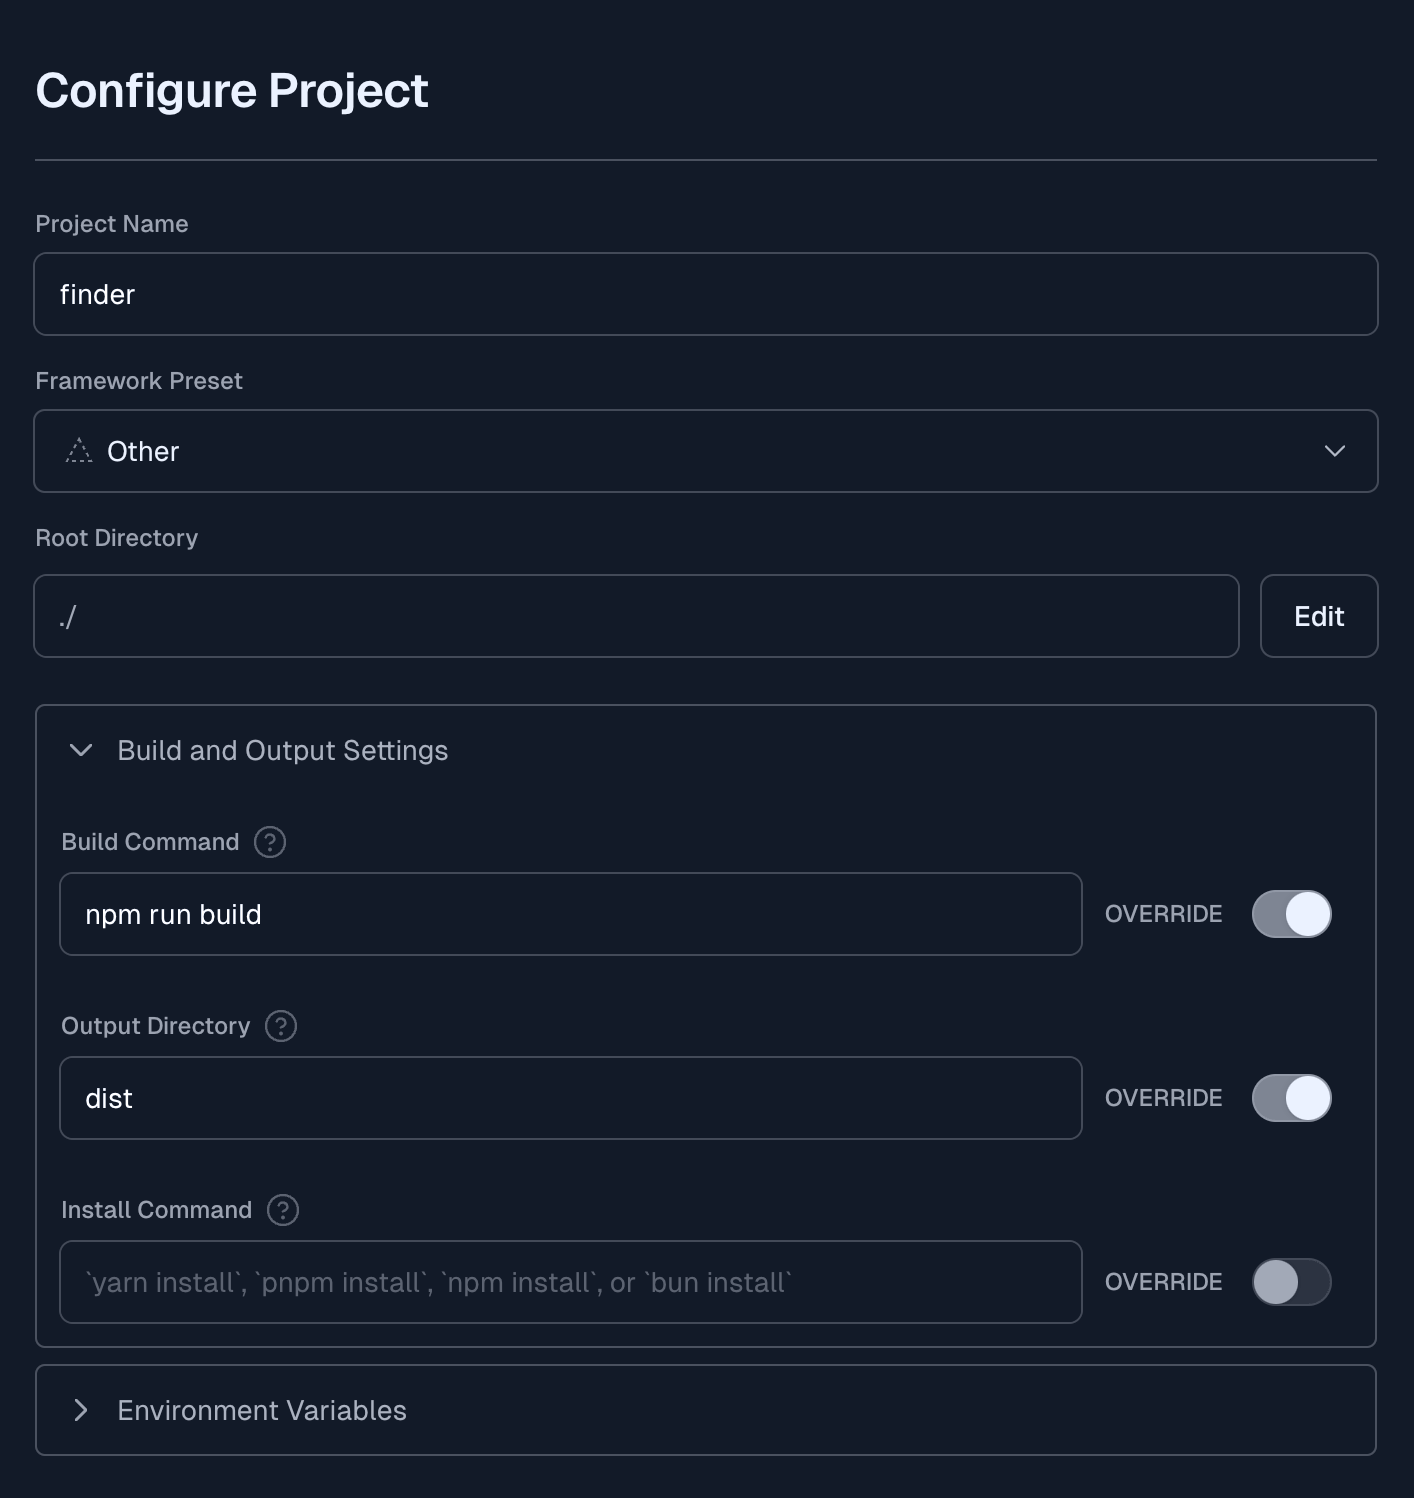Click the triangle framework icon beside Other

tap(80, 451)
